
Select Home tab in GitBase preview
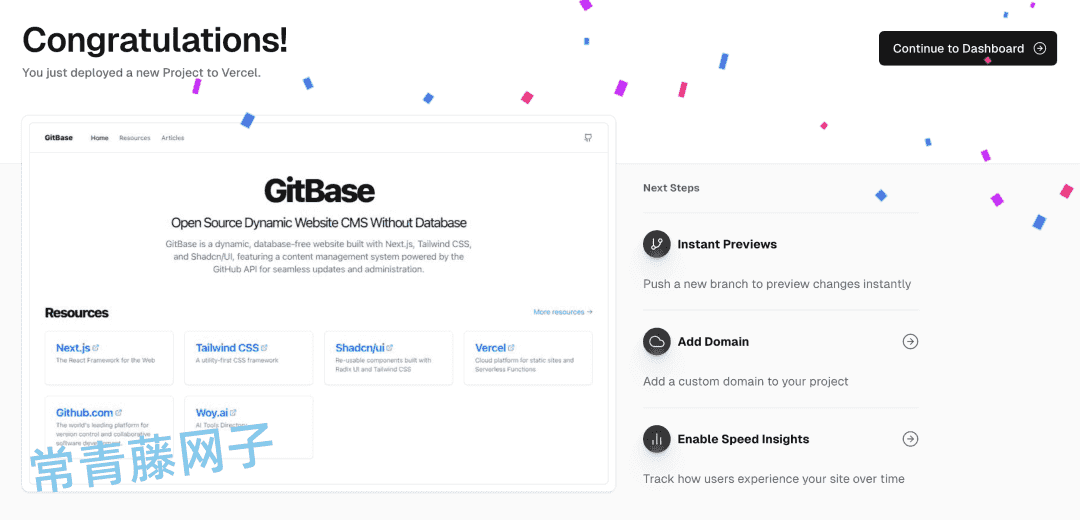[99, 138]
